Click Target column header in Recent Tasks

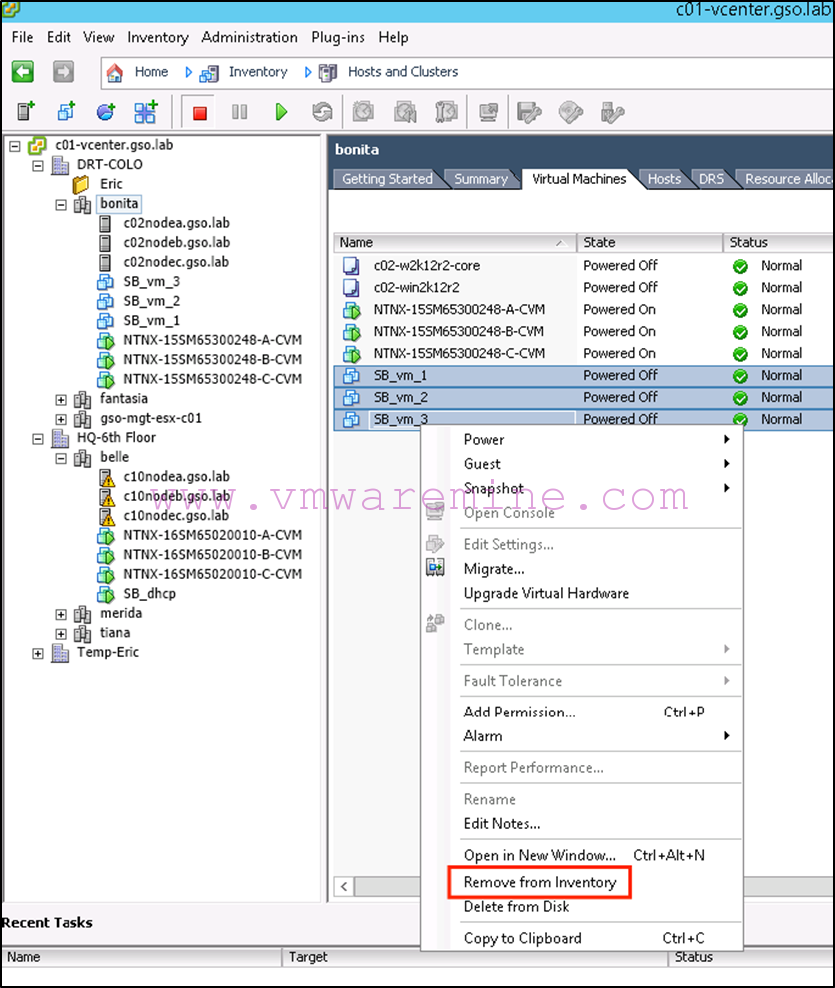tap(475, 957)
